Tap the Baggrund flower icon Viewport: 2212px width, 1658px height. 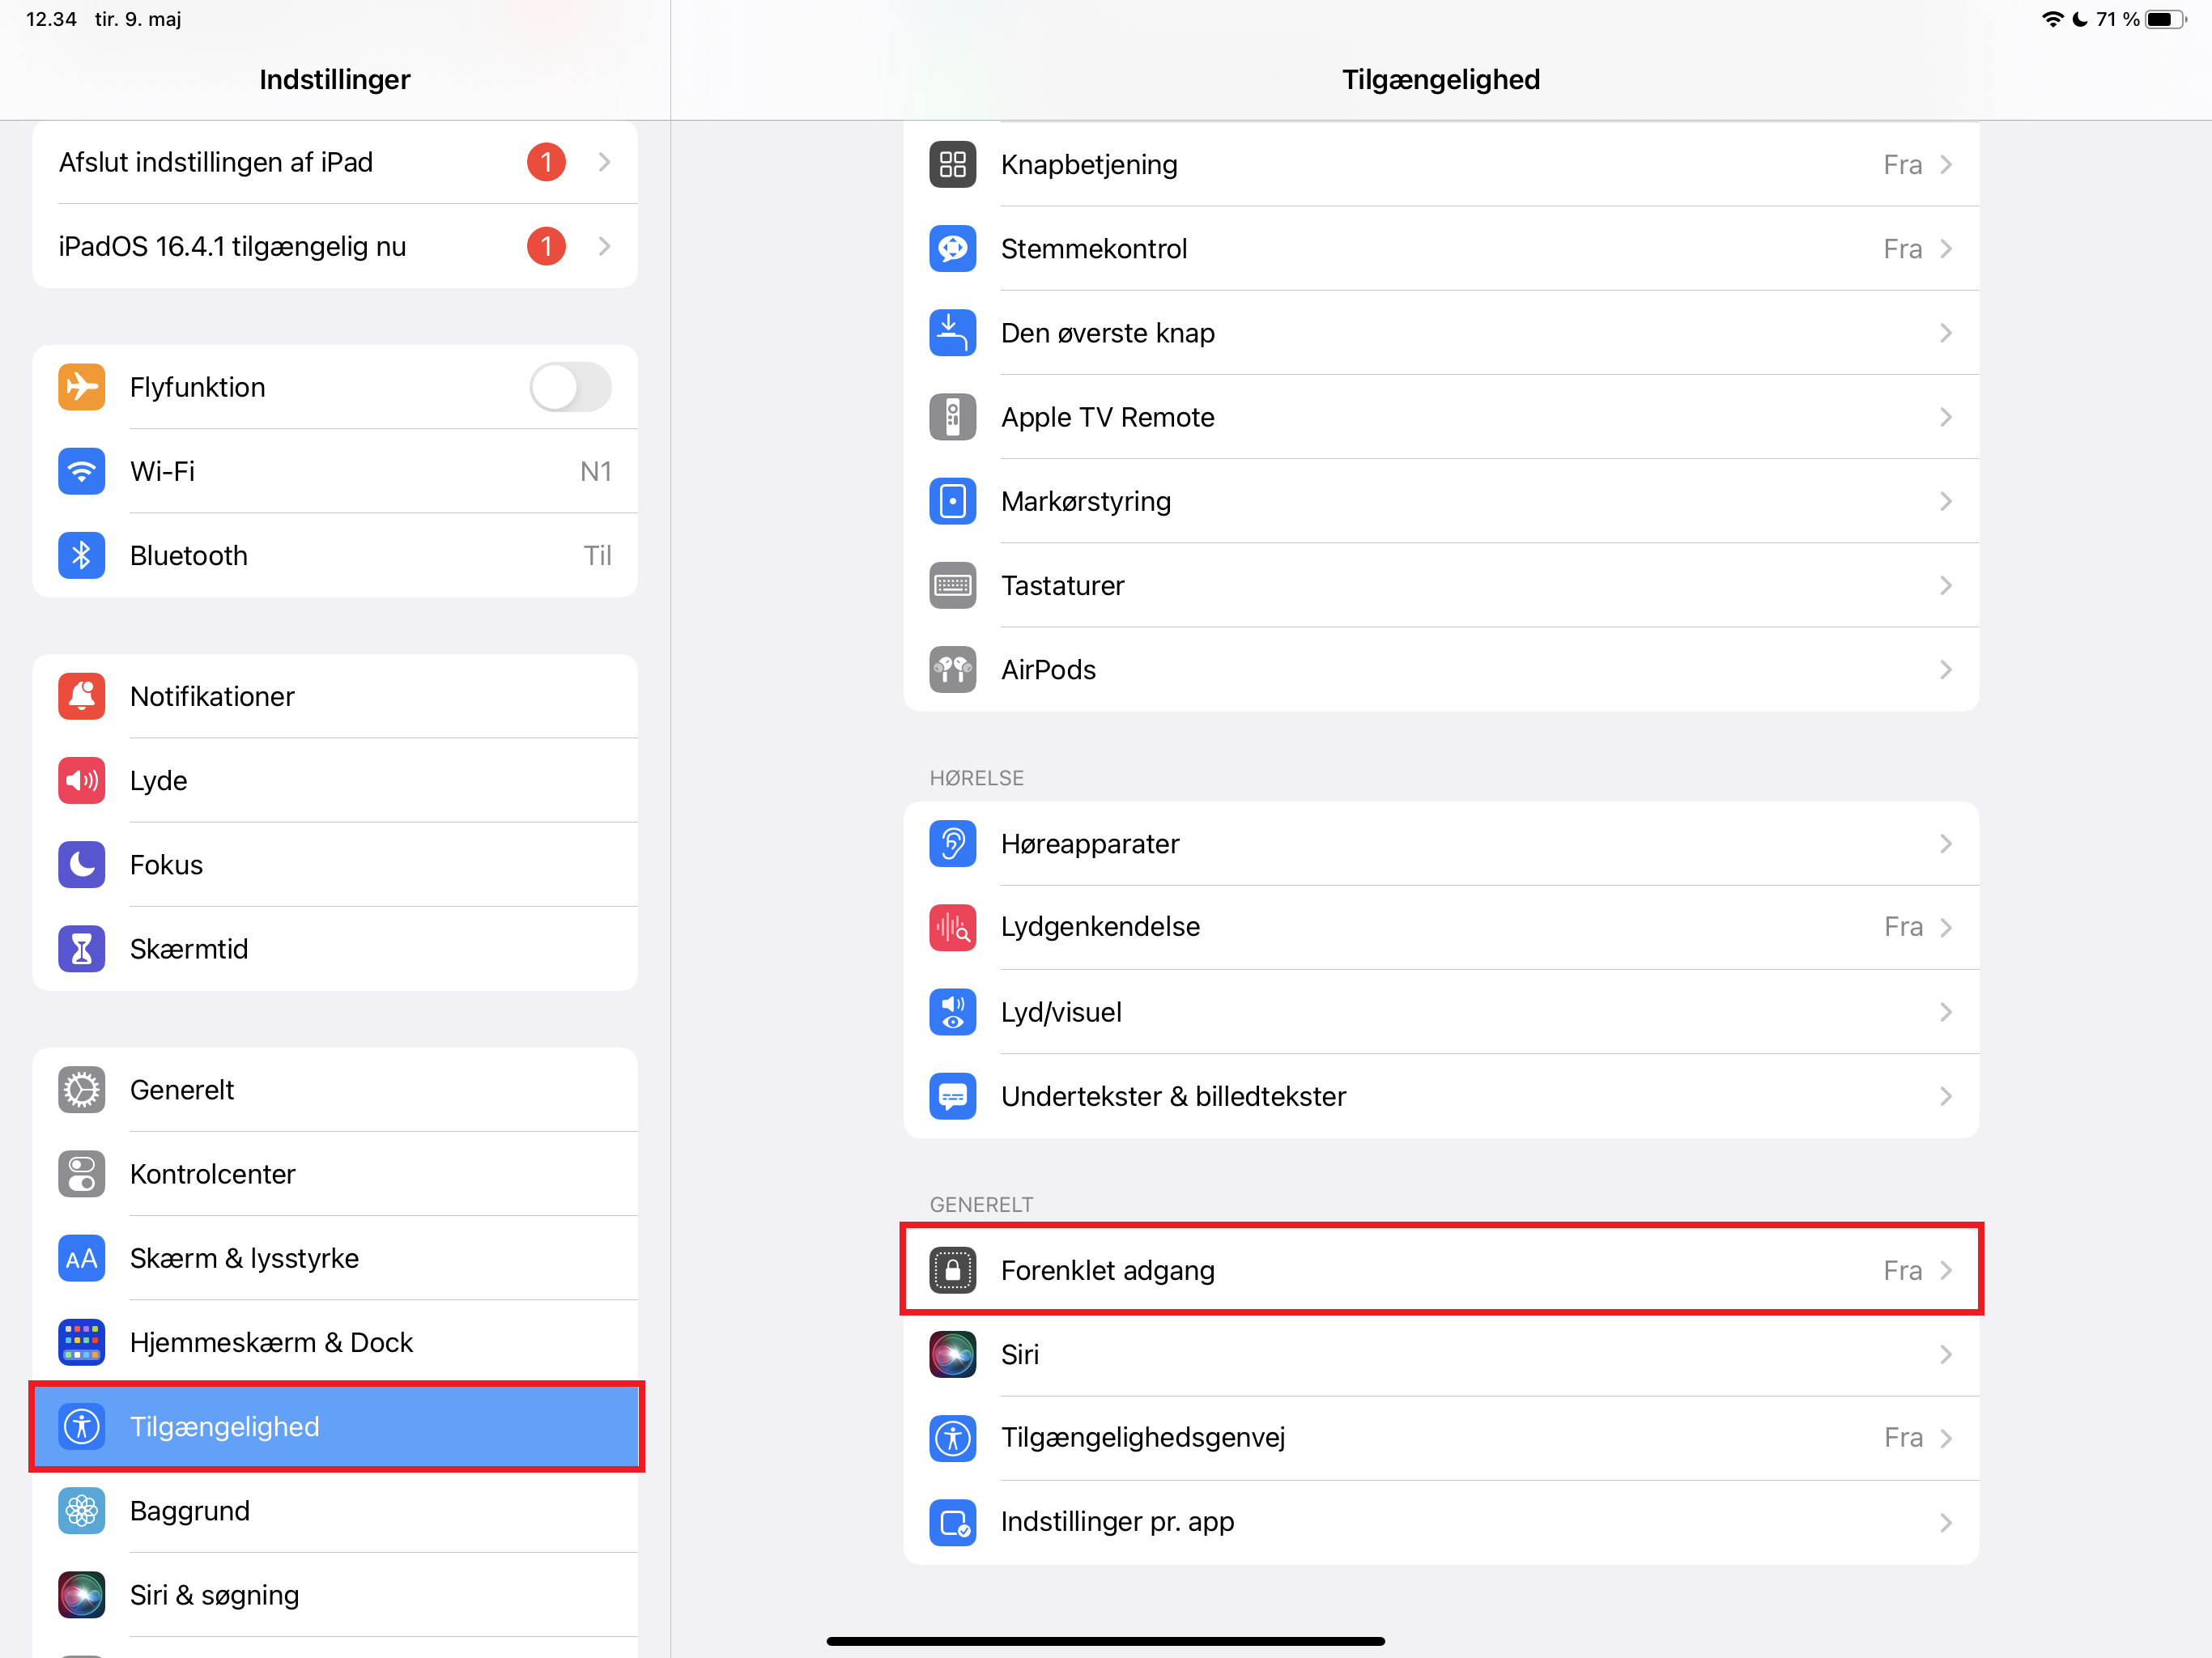(x=81, y=1510)
